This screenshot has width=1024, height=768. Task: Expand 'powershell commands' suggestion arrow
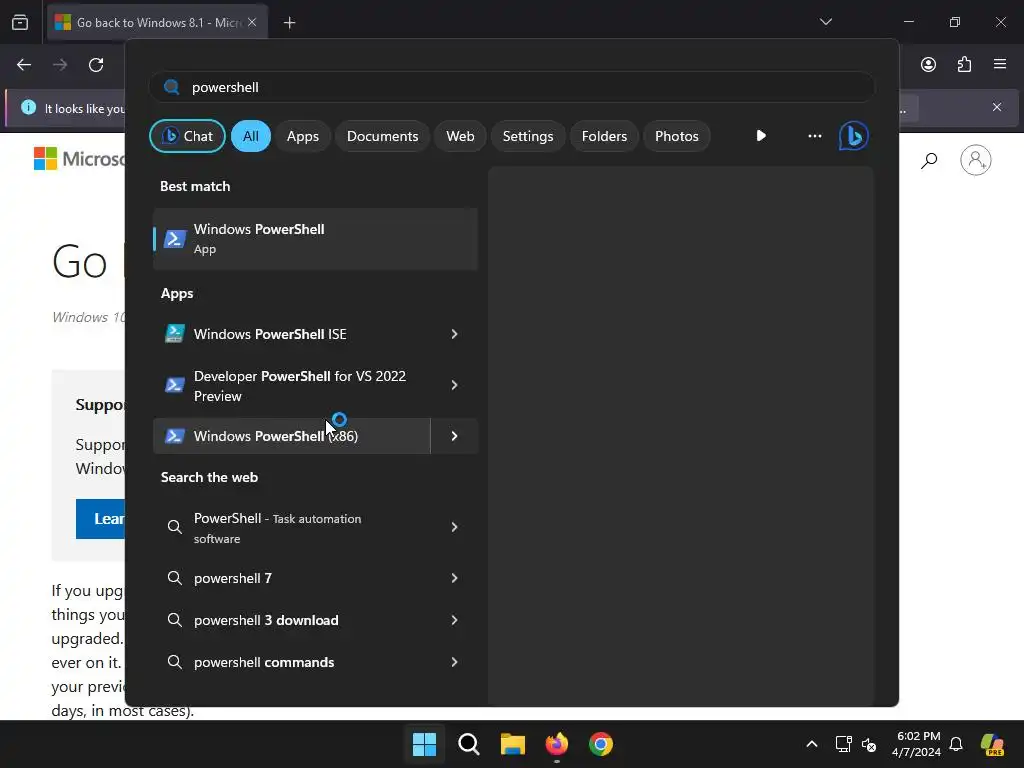coord(455,662)
